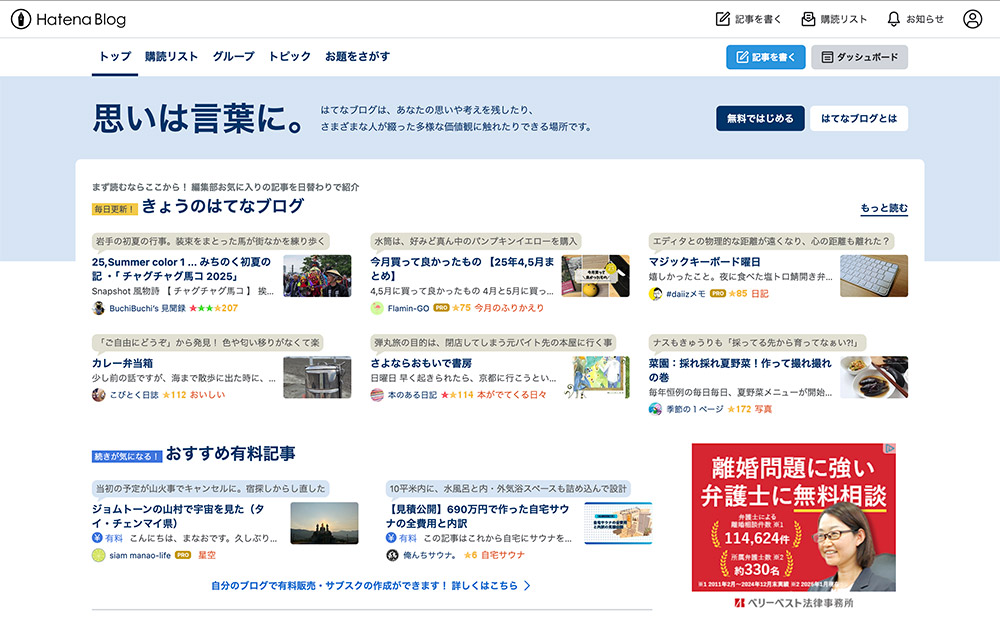Image resolution: width=1000 pixels, height=626 pixels.
Task: Click the 俺んちサウナ。 blog name
Action: coord(430,556)
